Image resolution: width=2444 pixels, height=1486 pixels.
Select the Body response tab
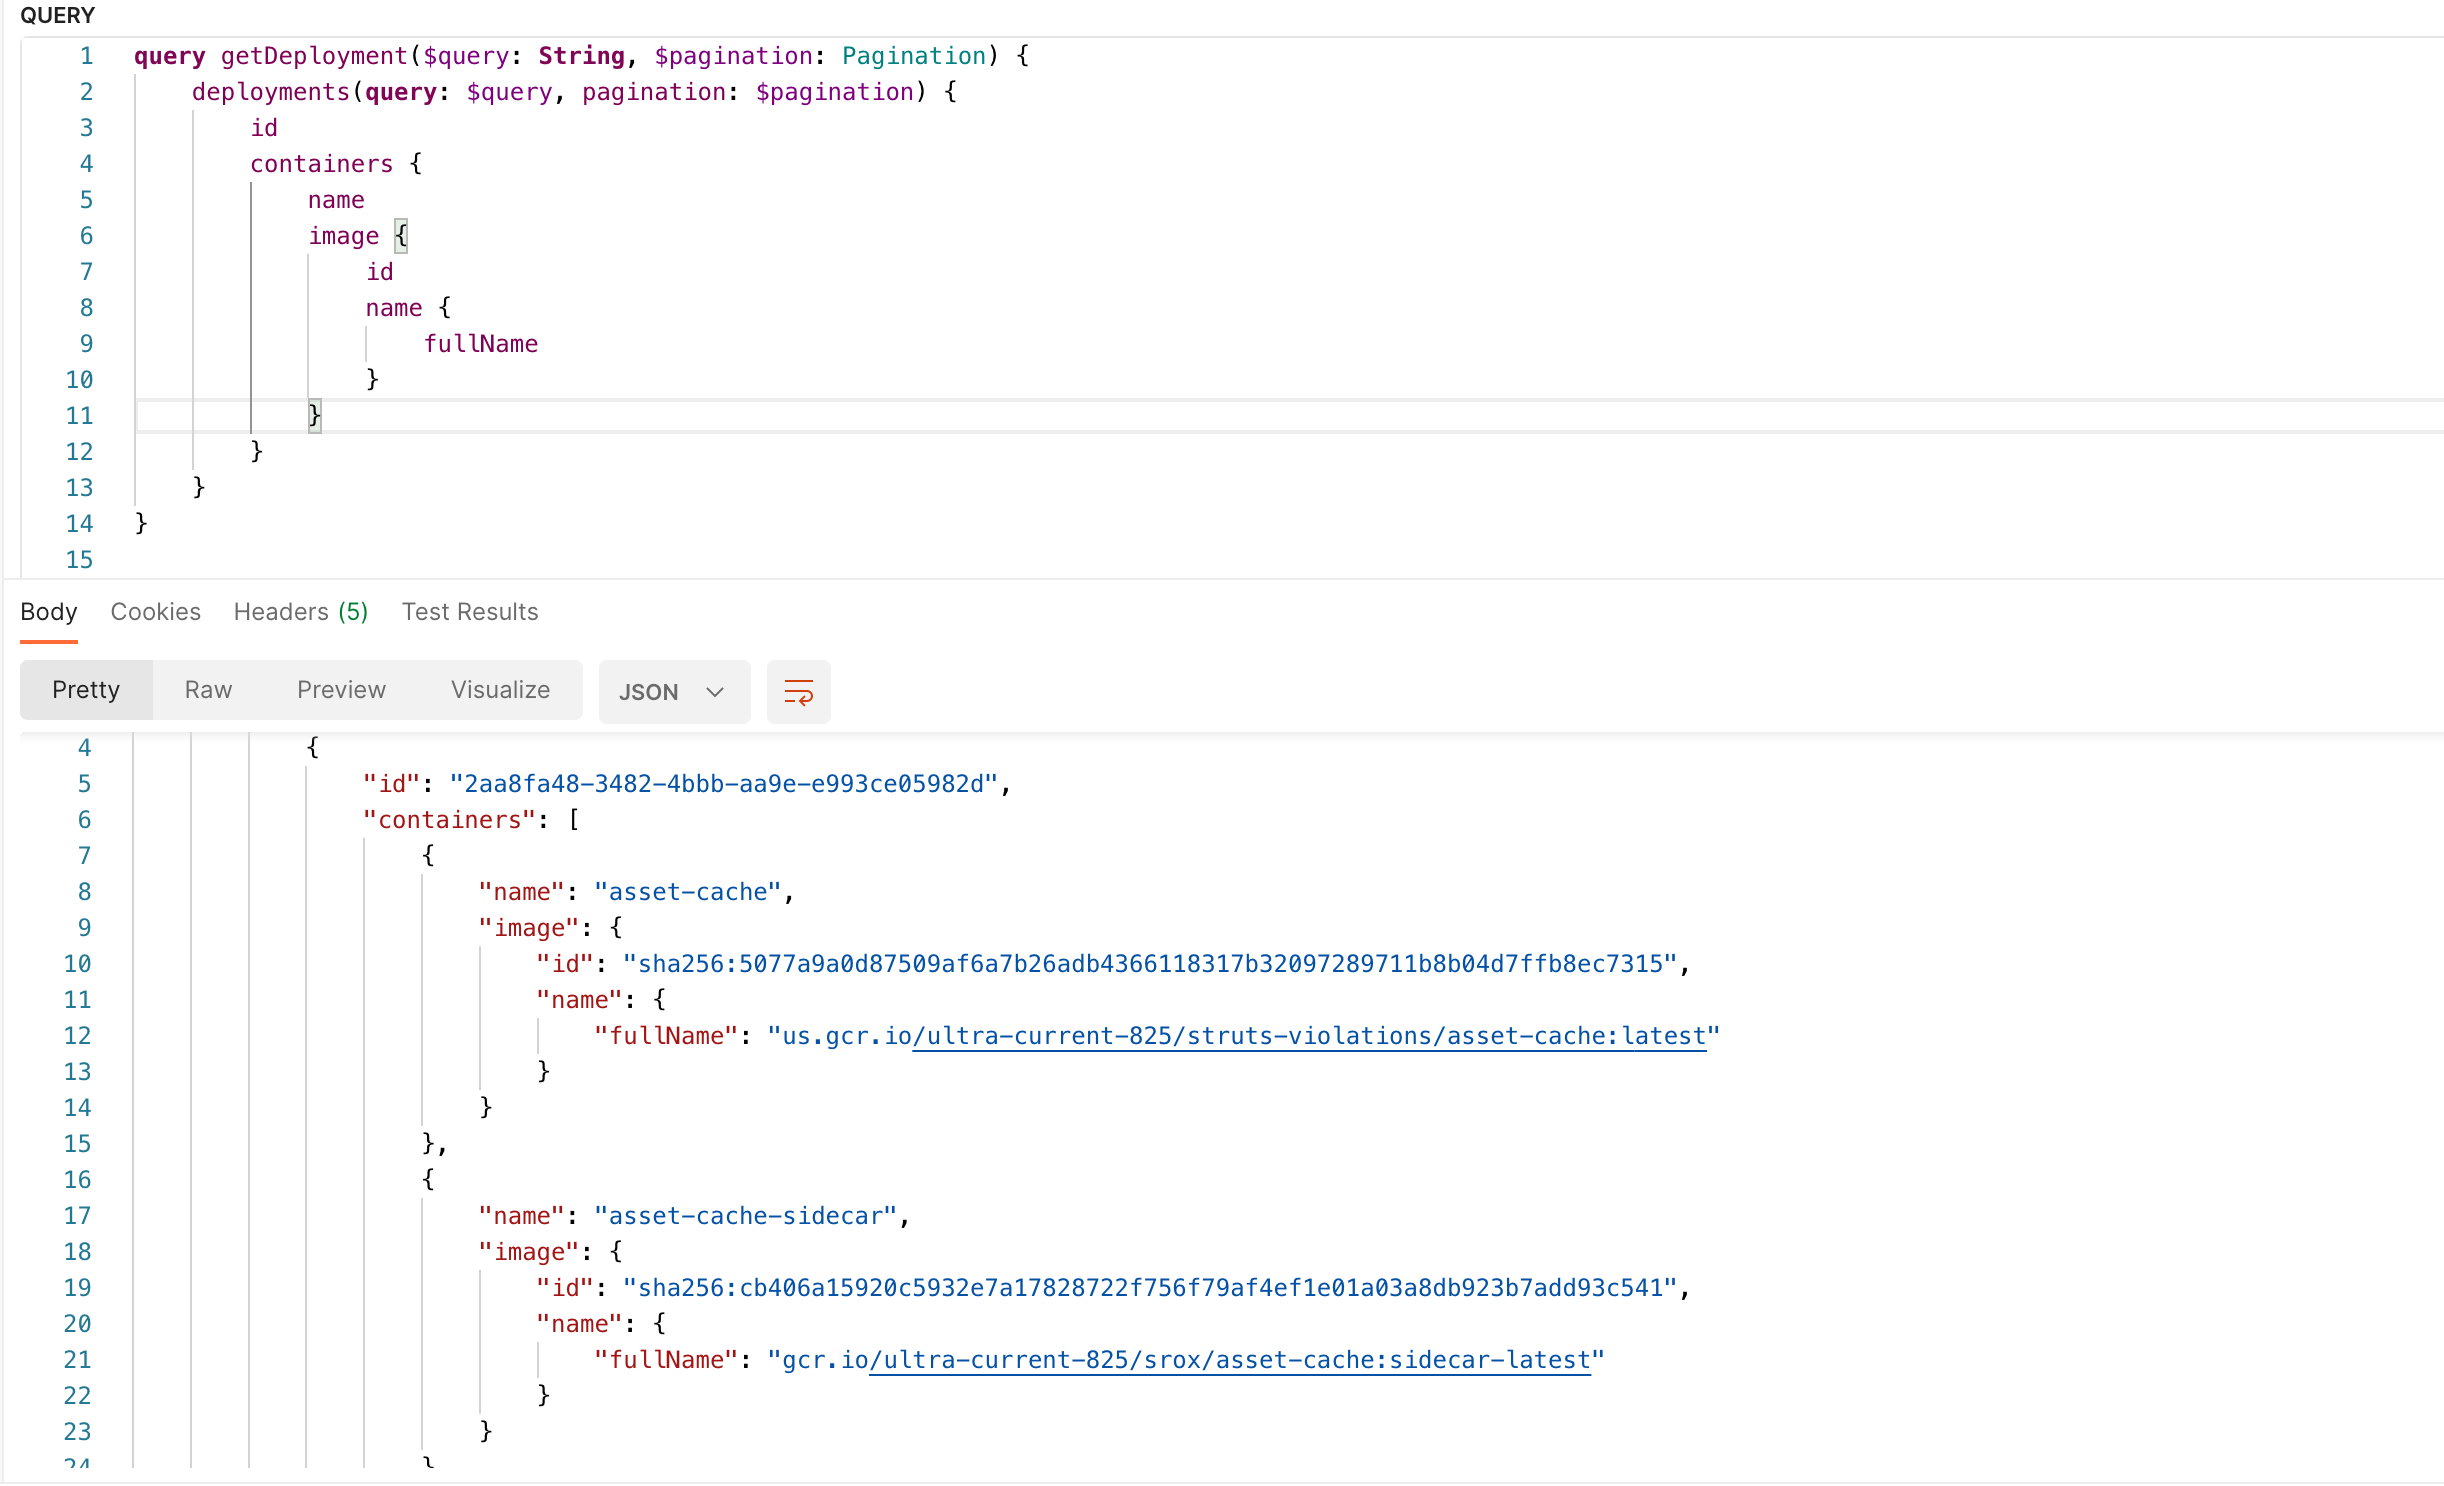[48, 612]
